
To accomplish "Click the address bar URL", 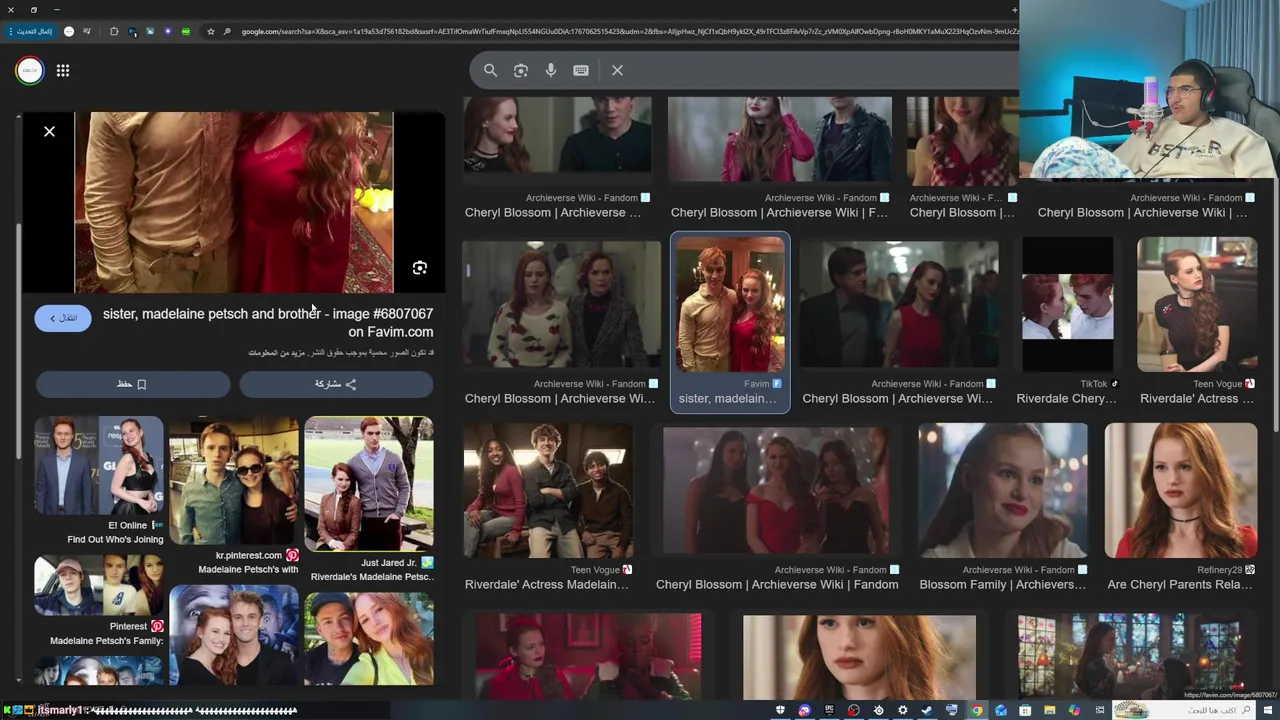I will [630, 31].
